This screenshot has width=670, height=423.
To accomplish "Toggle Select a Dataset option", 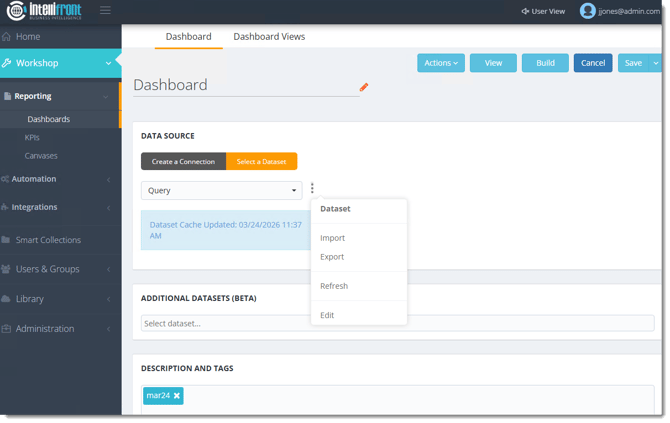I will click(x=261, y=161).
